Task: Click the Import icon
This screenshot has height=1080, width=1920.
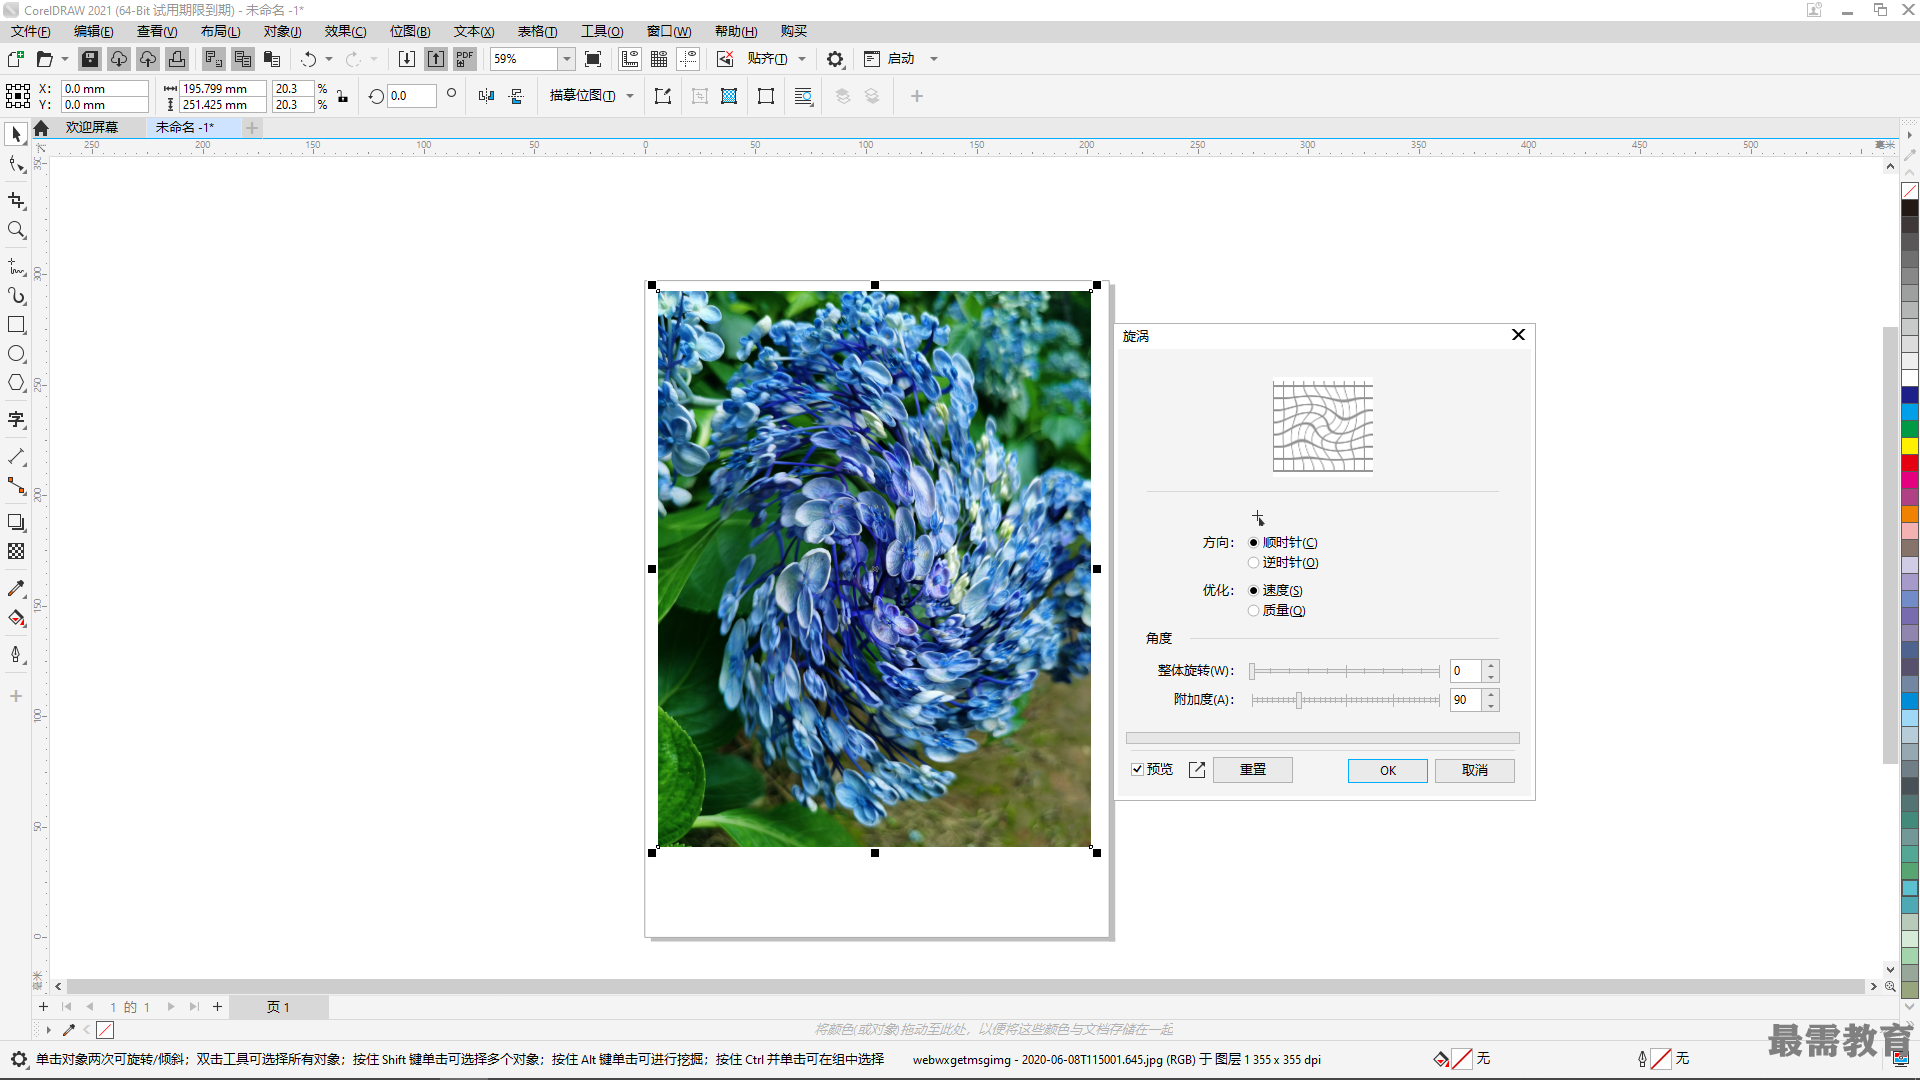Action: [407, 59]
